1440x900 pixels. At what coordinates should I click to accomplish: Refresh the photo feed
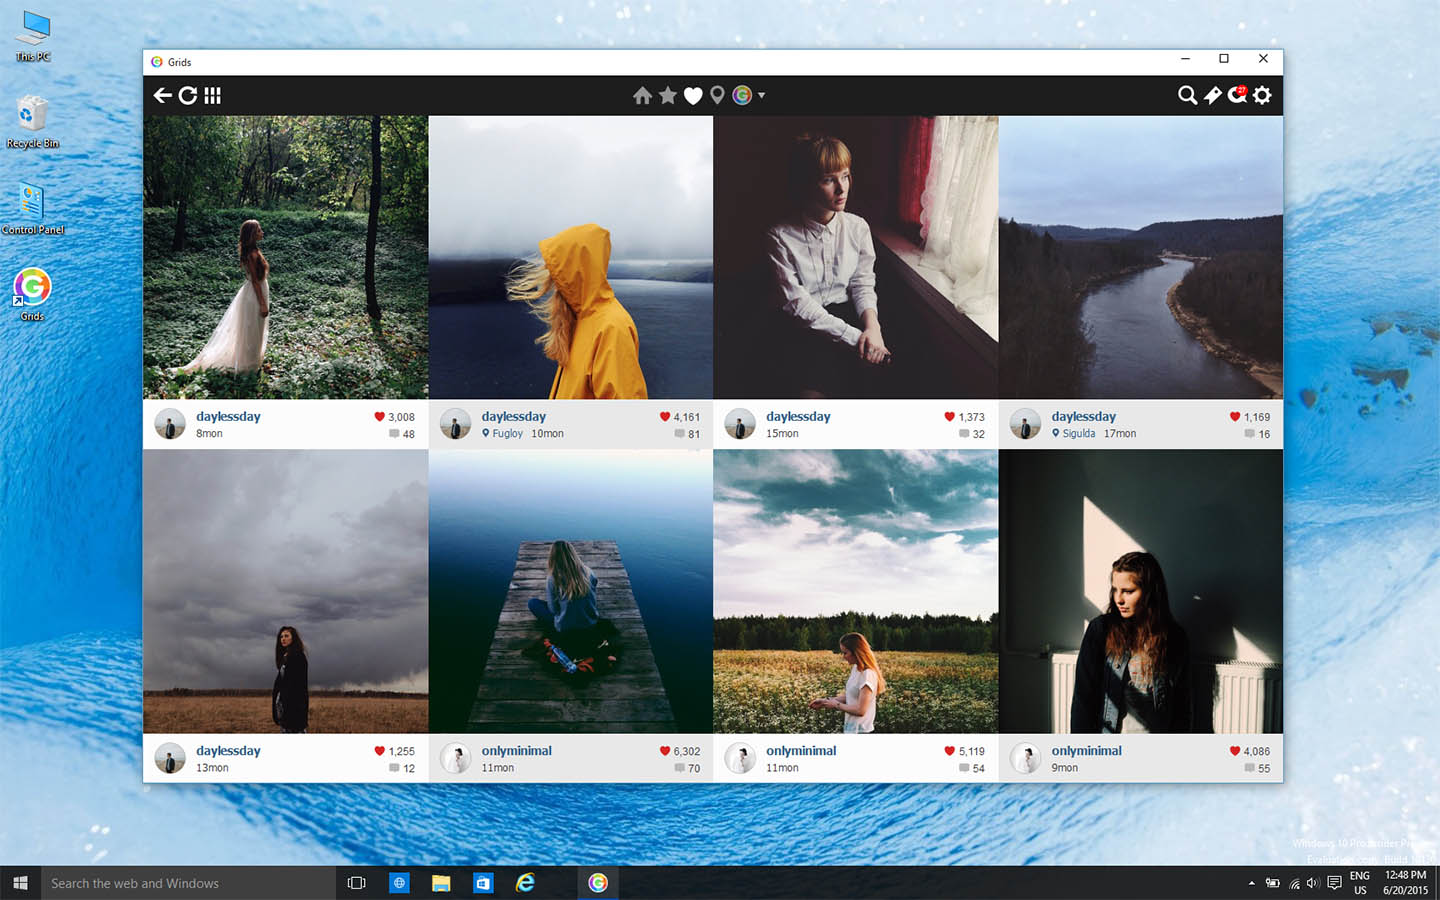tap(189, 95)
